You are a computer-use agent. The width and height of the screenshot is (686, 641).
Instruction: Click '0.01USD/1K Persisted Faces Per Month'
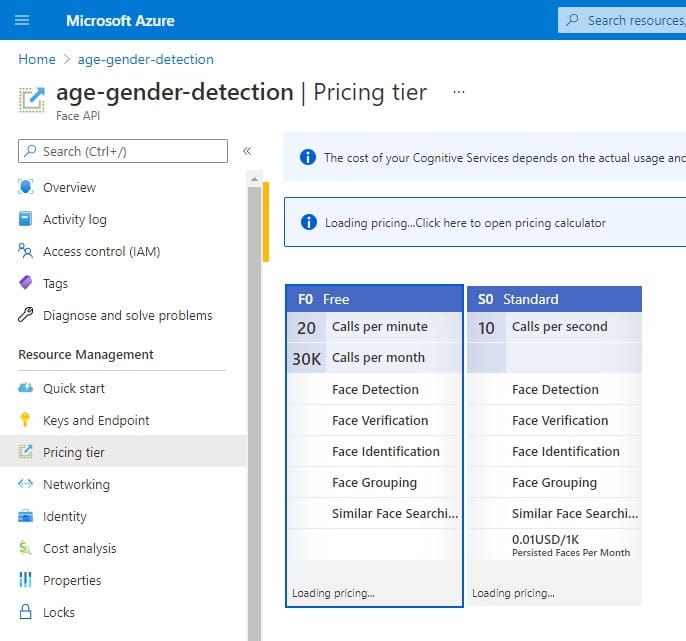pyautogui.click(x=571, y=545)
